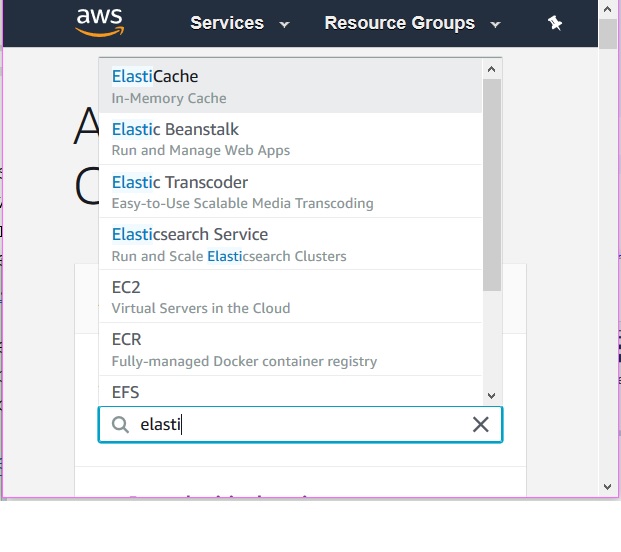Click the magnifying glass search icon
This screenshot has height=552, width=621.
click(x=120, y=425)
